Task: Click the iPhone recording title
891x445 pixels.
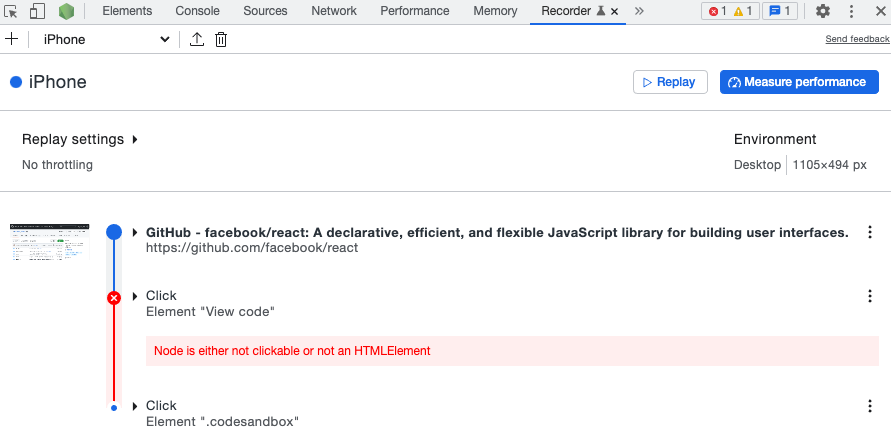Action: 57,82
